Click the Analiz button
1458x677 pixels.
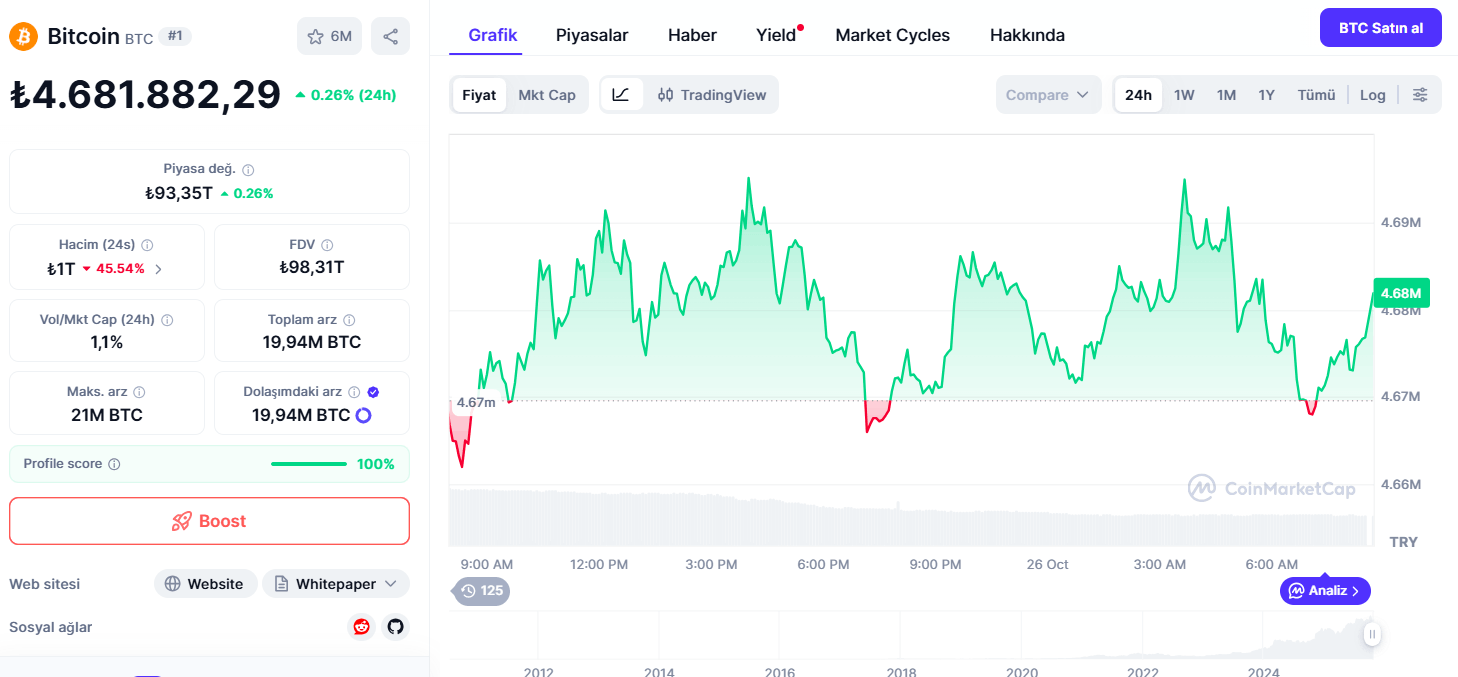1325,591
